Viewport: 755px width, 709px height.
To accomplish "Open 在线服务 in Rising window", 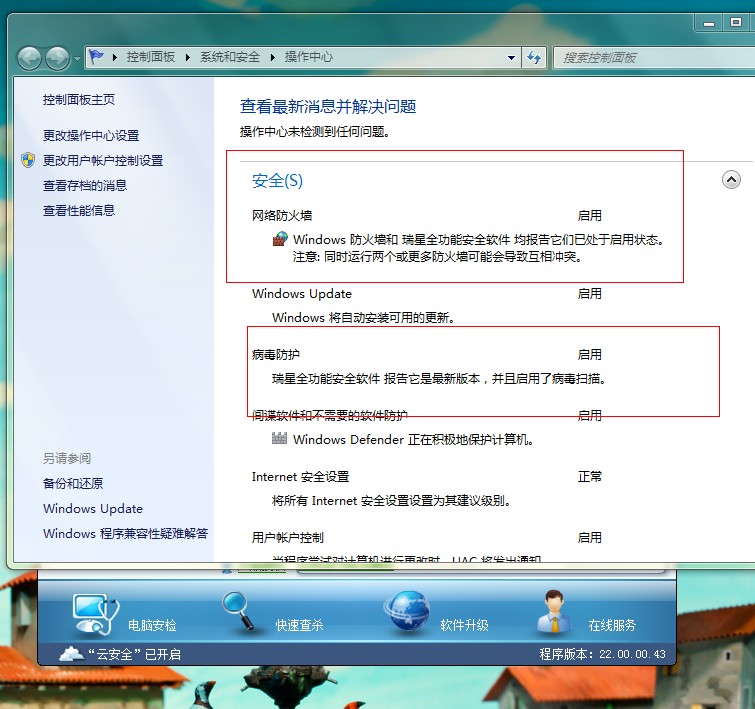I will [x=586, y=612].
